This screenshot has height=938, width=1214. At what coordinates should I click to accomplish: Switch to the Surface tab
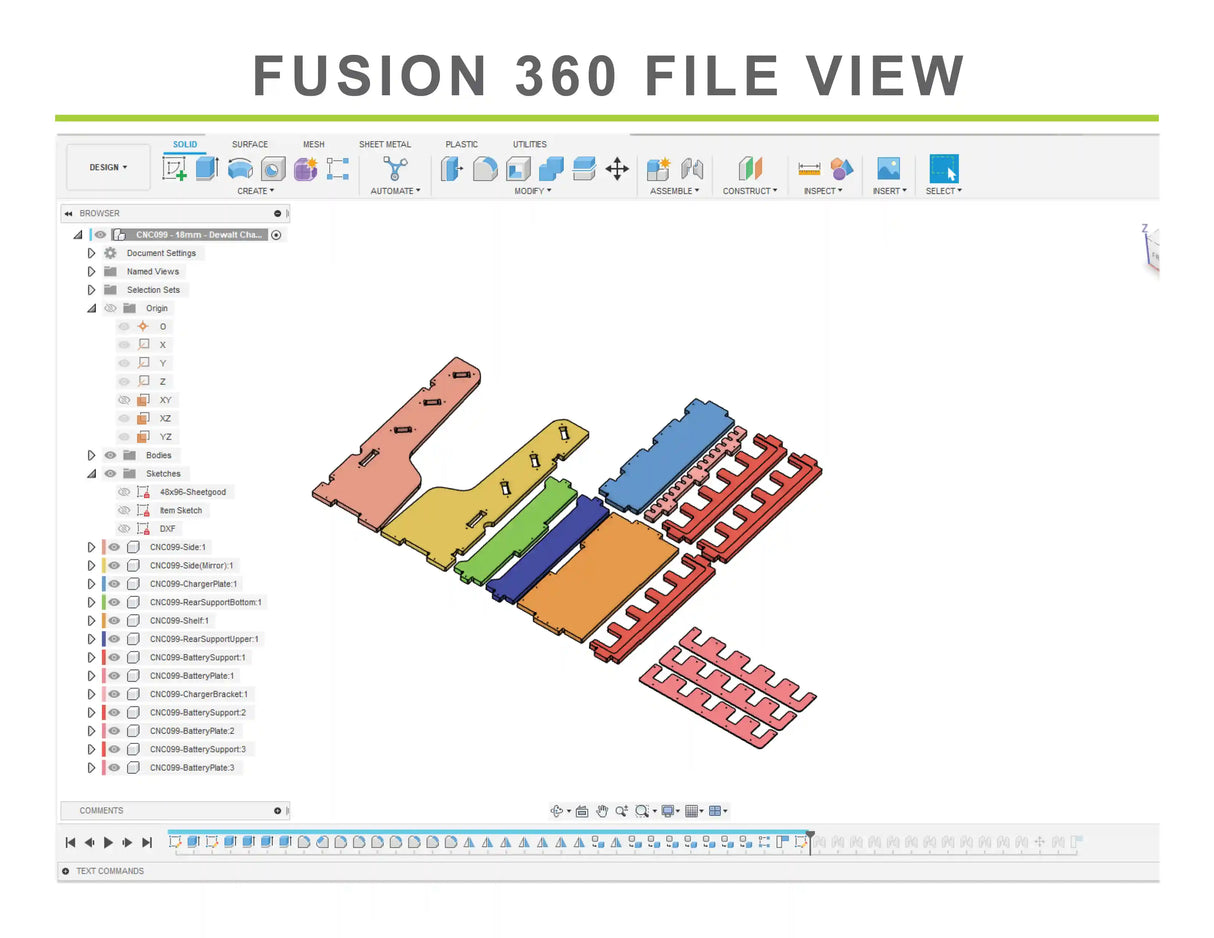[250, 144]
